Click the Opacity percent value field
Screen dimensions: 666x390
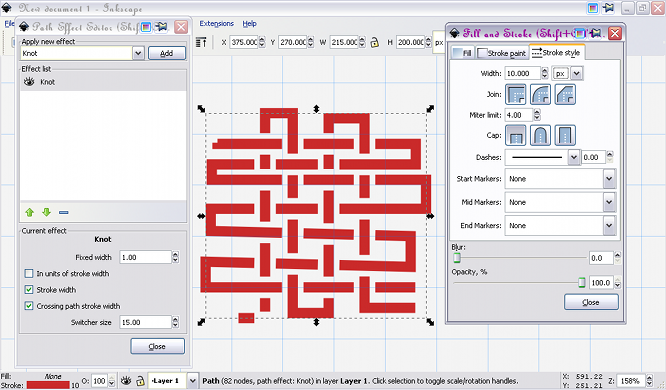pos(601,283)
